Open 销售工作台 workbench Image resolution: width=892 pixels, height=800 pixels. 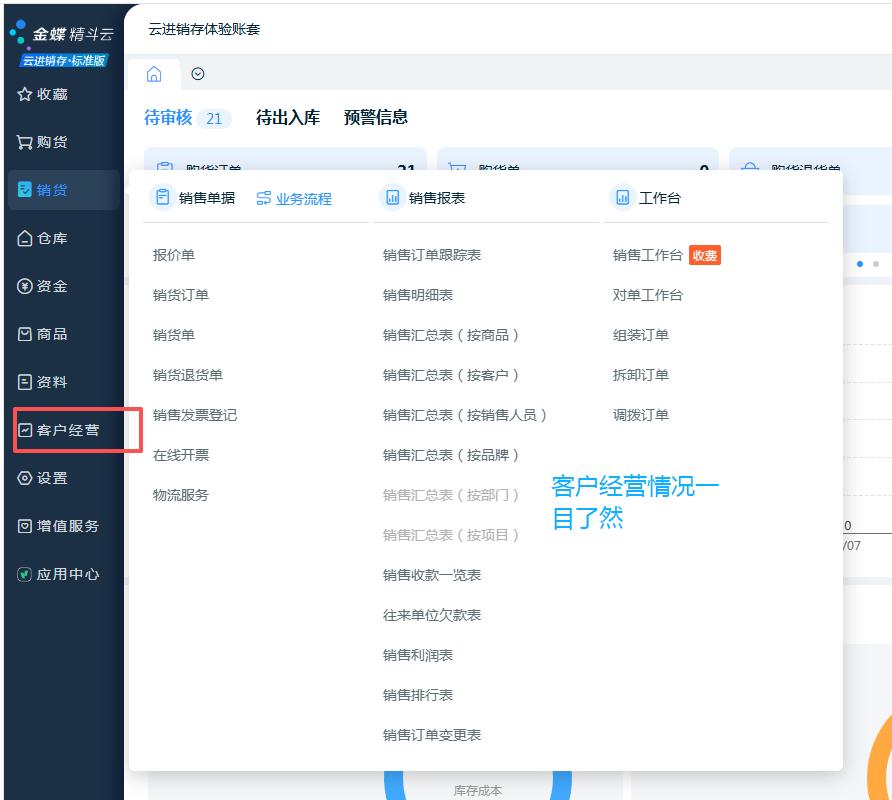coord(648,255)
